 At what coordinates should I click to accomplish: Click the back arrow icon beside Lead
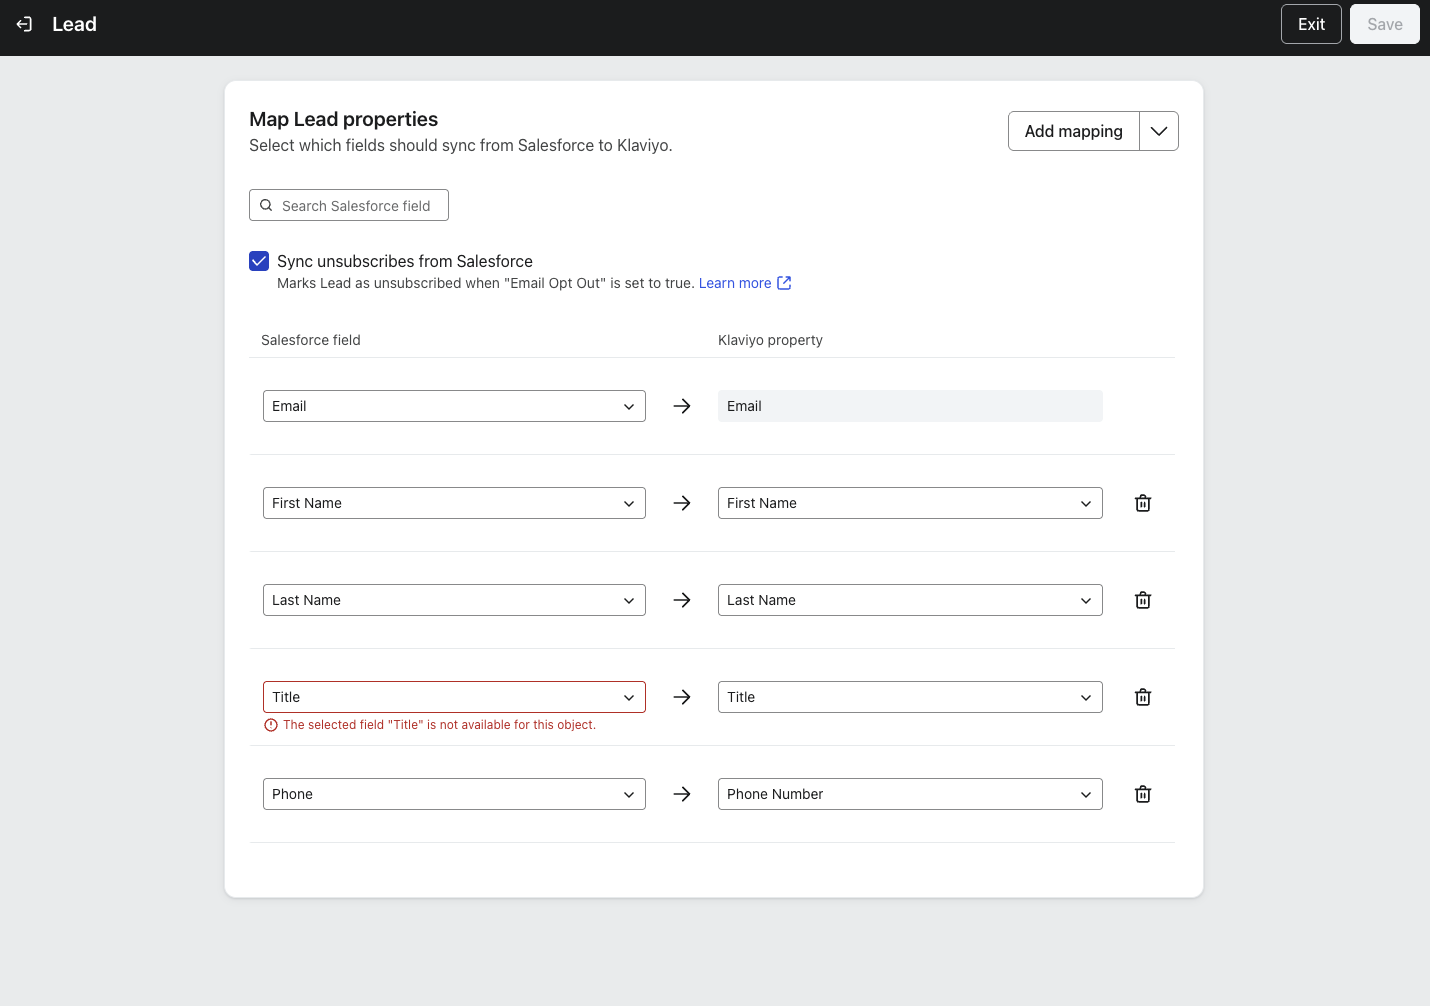pos(25,24)
